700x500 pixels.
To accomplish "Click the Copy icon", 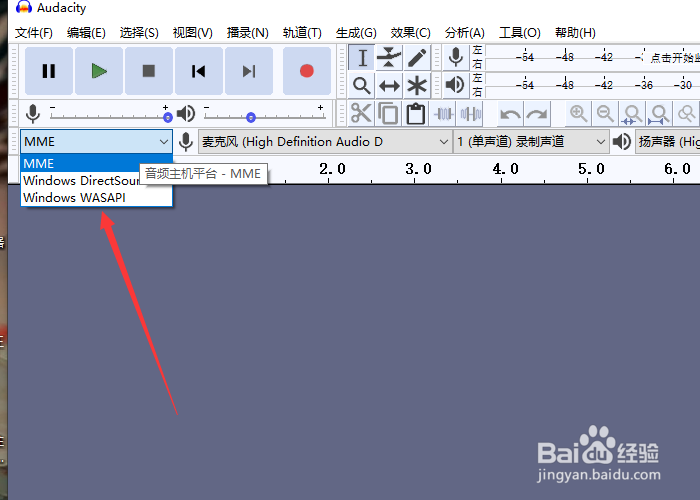I will [388, 113].
